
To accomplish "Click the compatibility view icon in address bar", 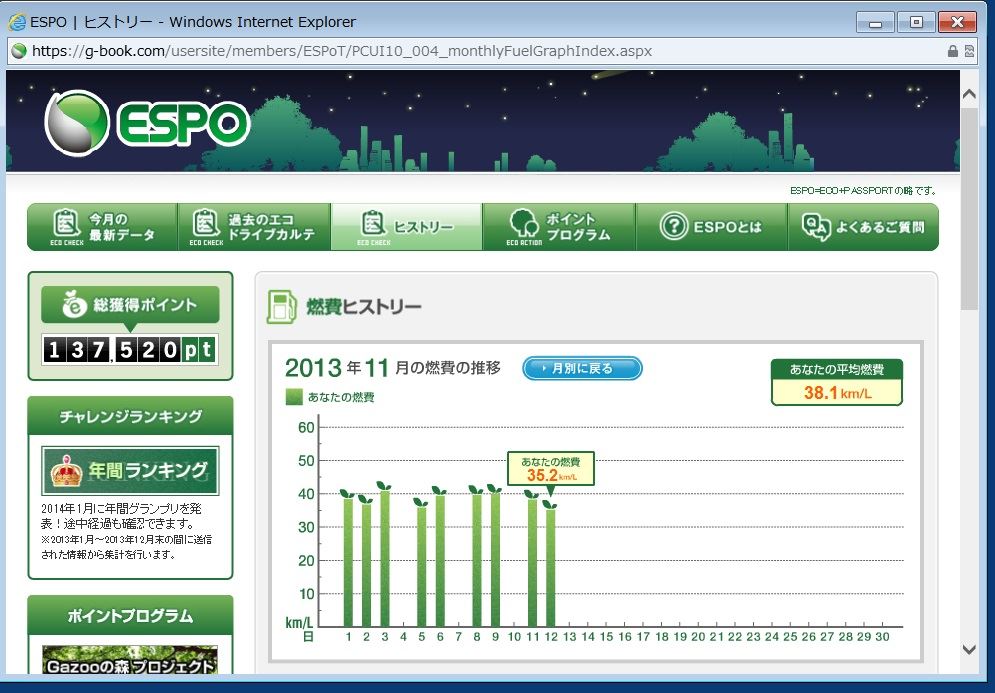I will 969,51.
